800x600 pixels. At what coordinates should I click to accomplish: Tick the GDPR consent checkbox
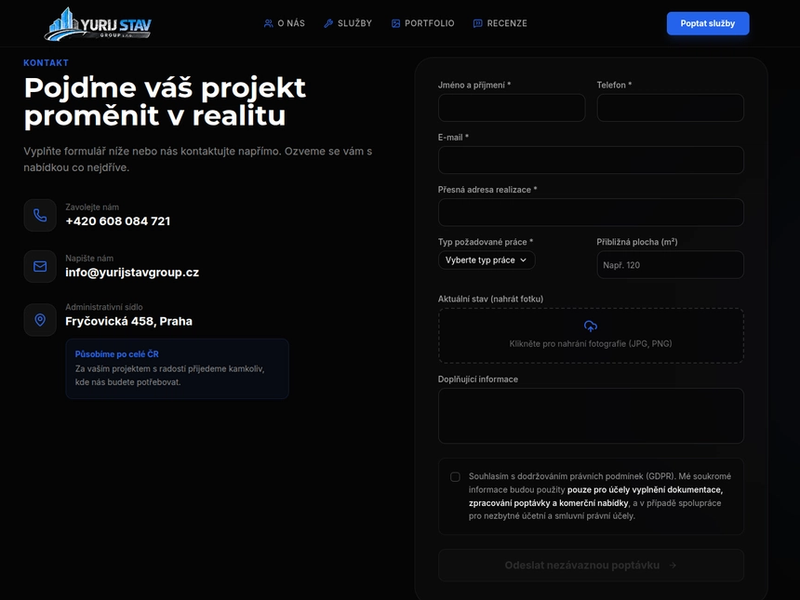point(455,477)
